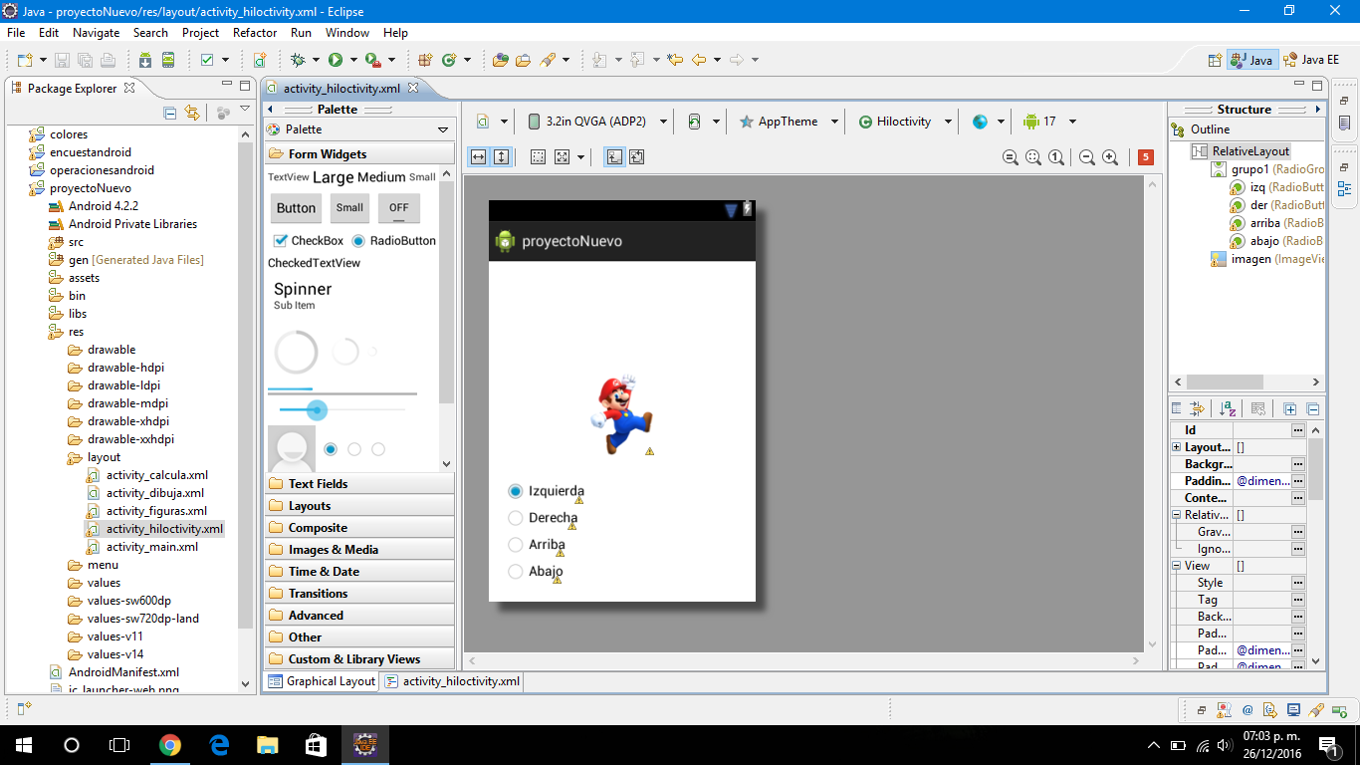Click the Last Edit Location icon

[x=675, y=60]
